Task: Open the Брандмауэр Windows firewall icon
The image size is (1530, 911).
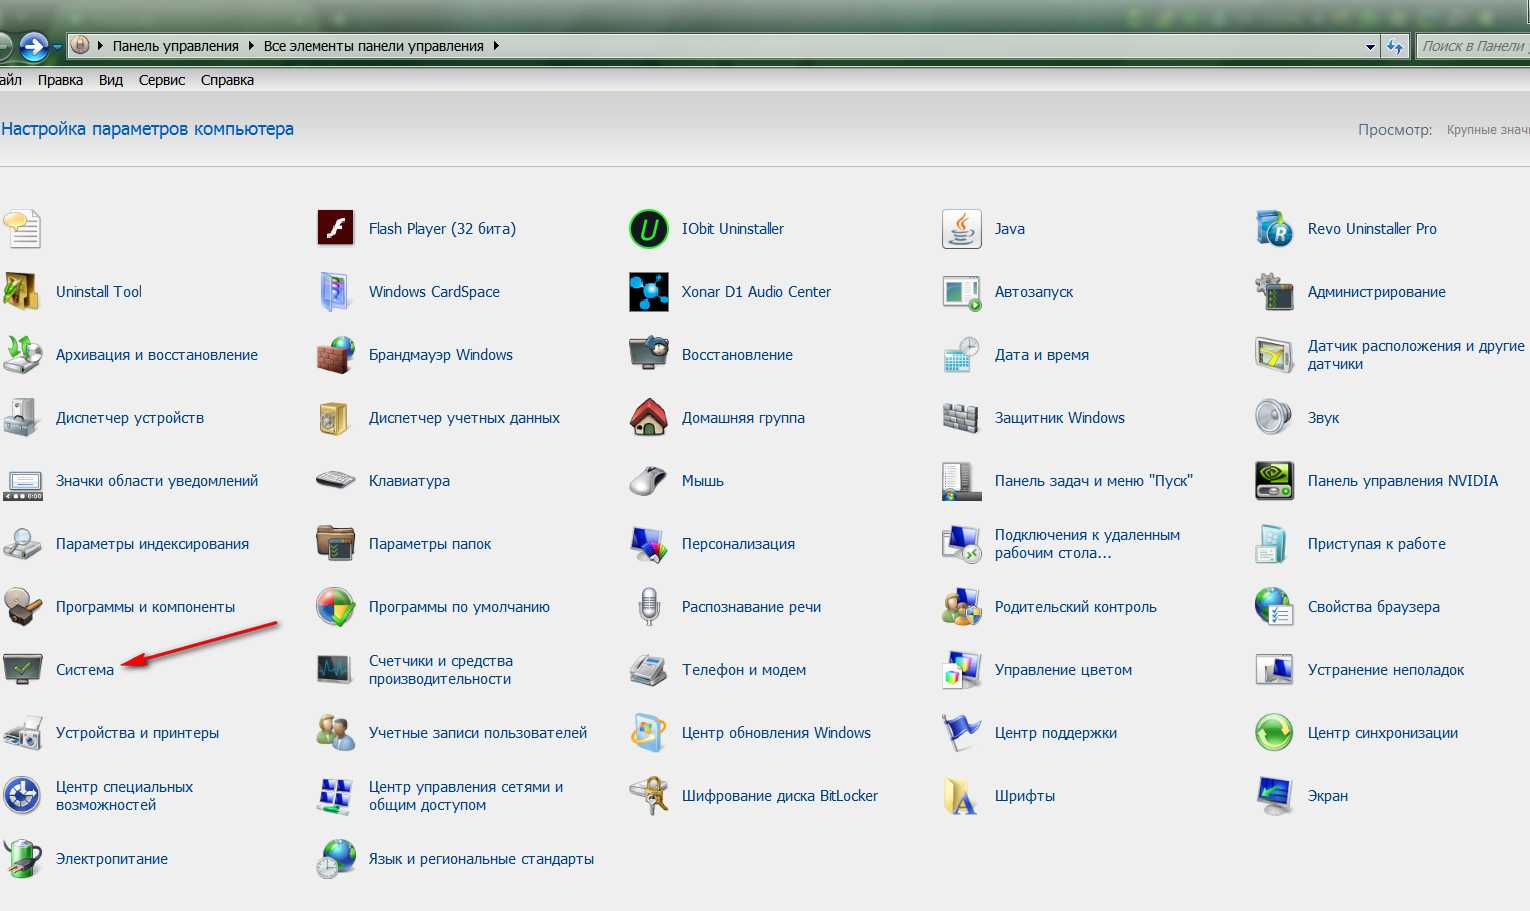Action: (x=336, y=355)
